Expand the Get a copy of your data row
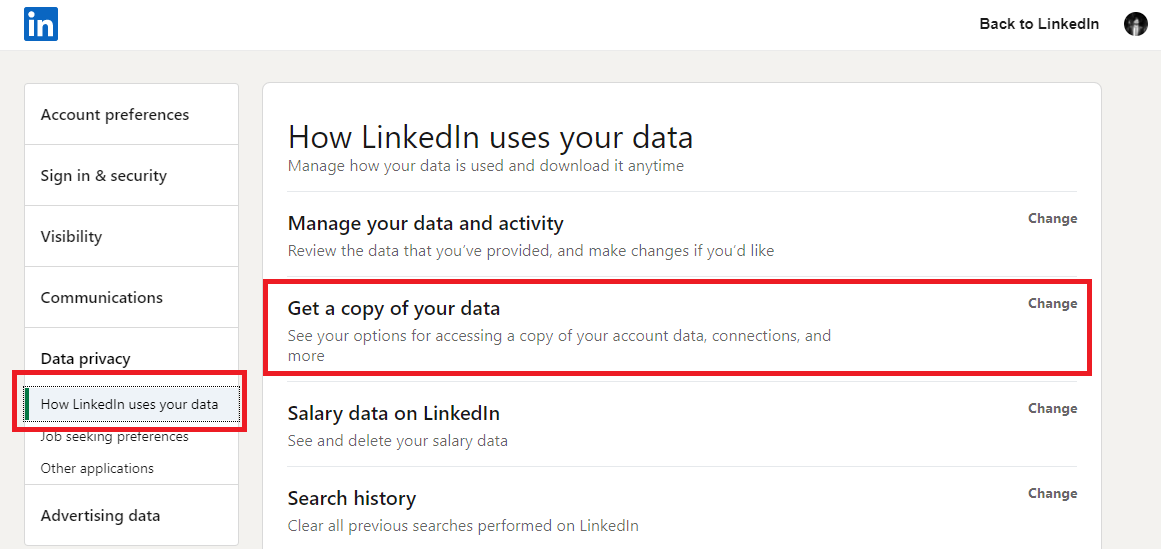1161x549 pixels. pyautogui.click(x=394, y=309)
